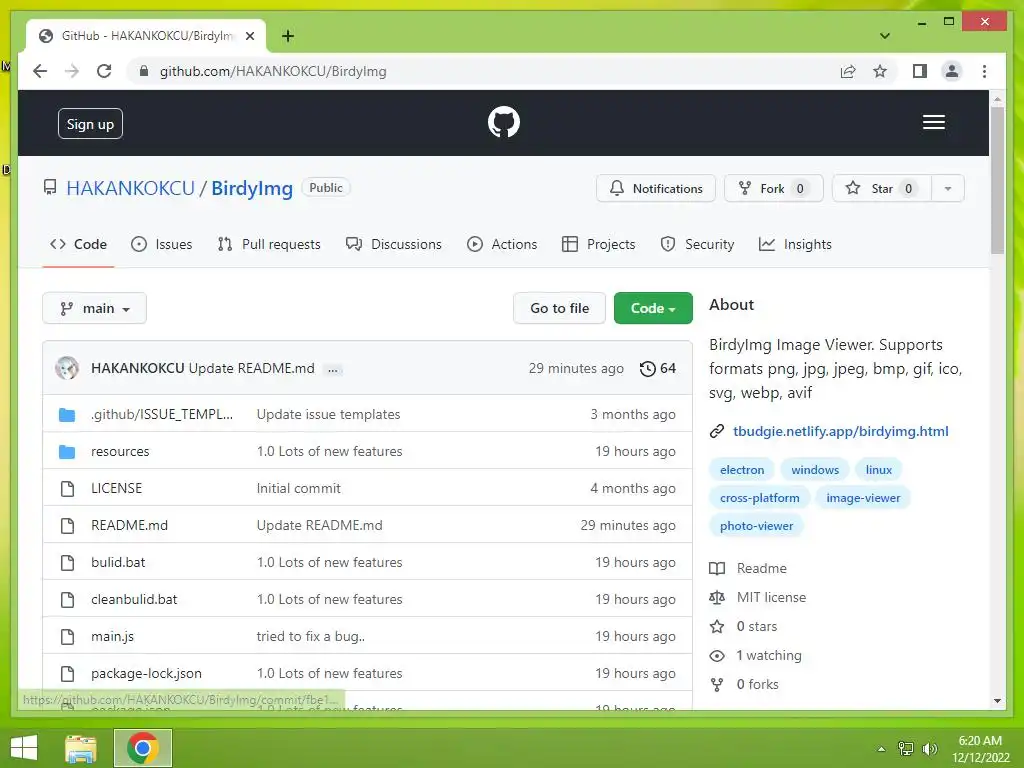Open the Issues tab
The height and width of the screenshot is (768, 1024).
click(162, 244)
